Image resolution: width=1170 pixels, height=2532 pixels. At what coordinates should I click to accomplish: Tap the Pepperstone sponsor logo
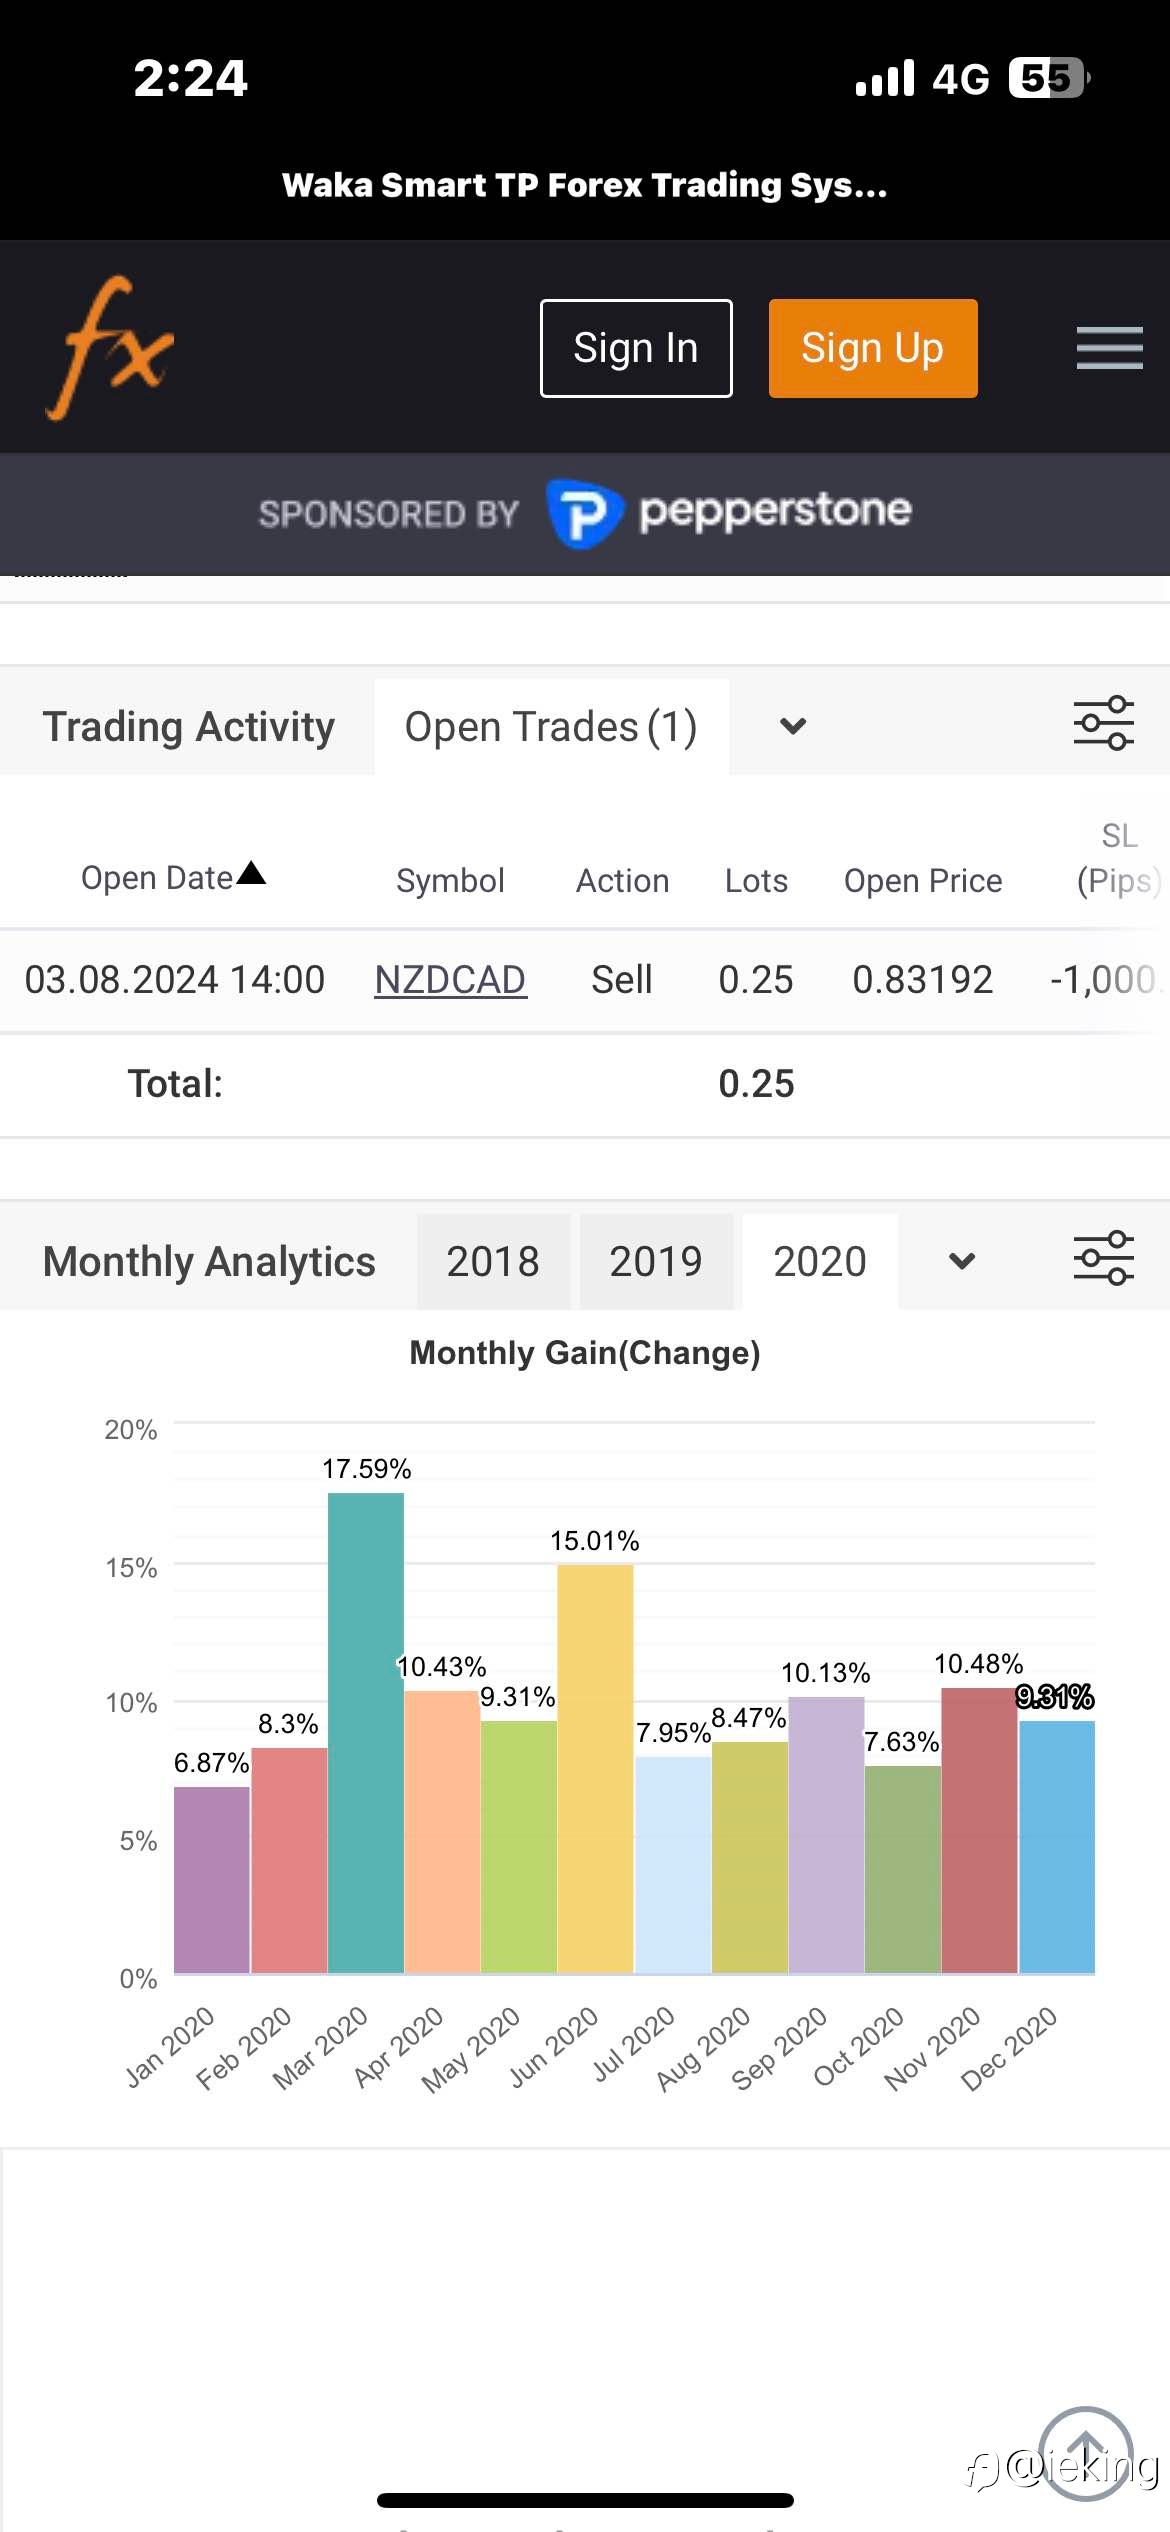tap(729, 513)
